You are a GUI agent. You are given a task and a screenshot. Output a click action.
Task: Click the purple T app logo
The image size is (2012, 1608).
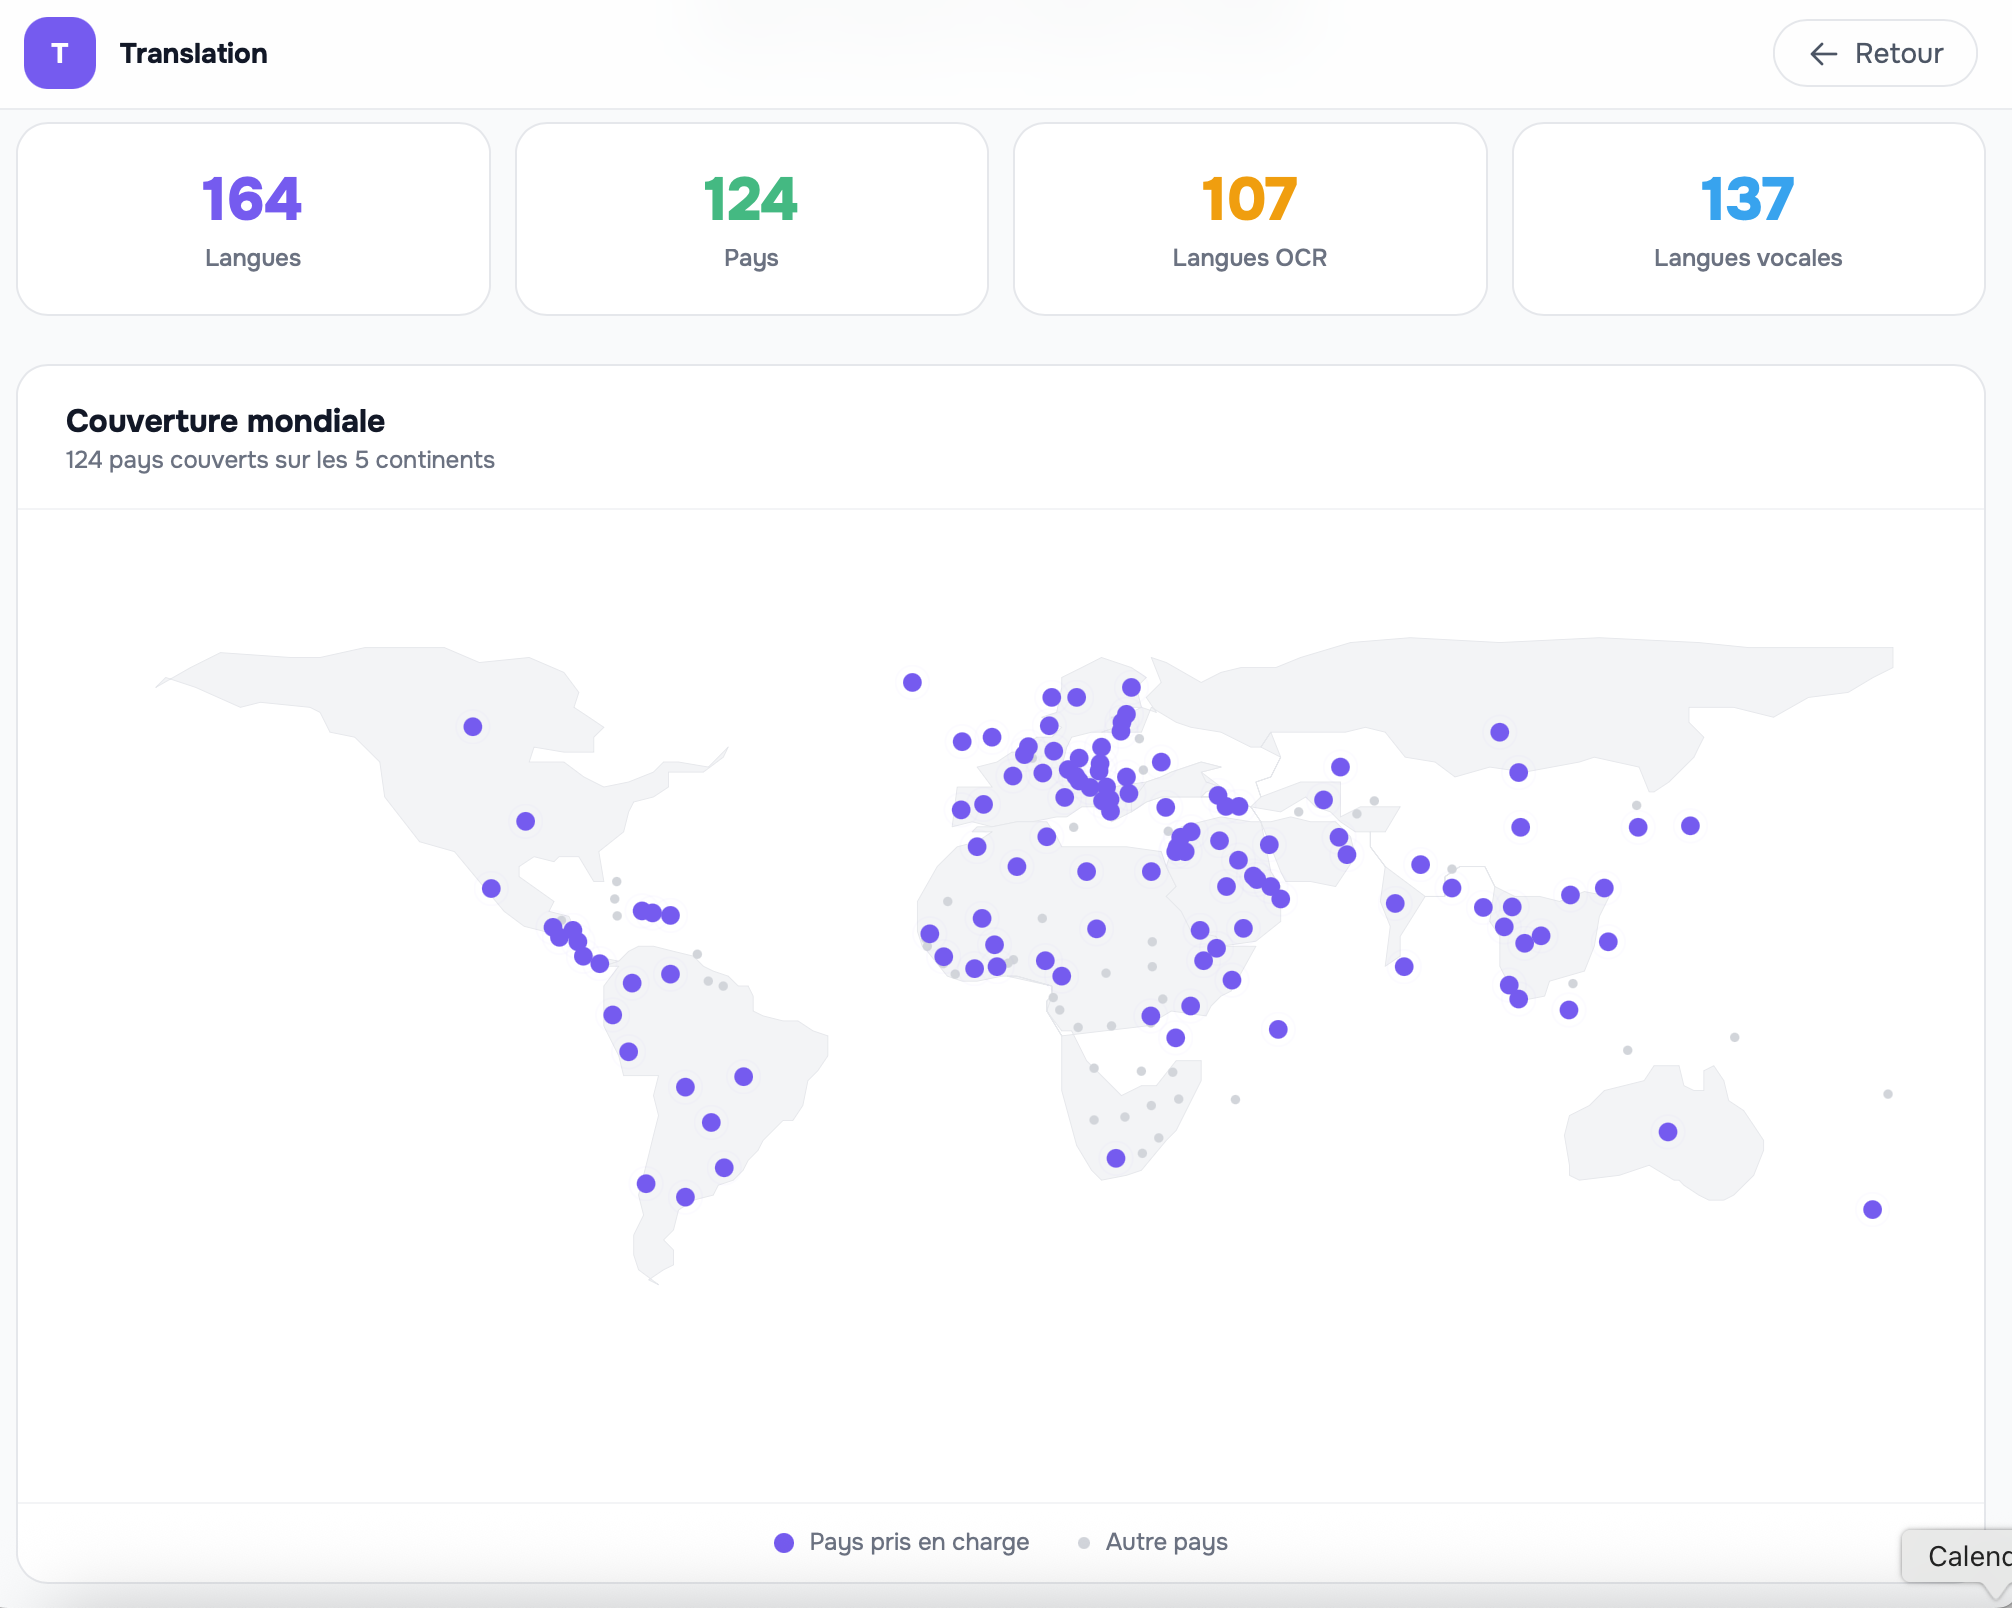pos(59,53)
